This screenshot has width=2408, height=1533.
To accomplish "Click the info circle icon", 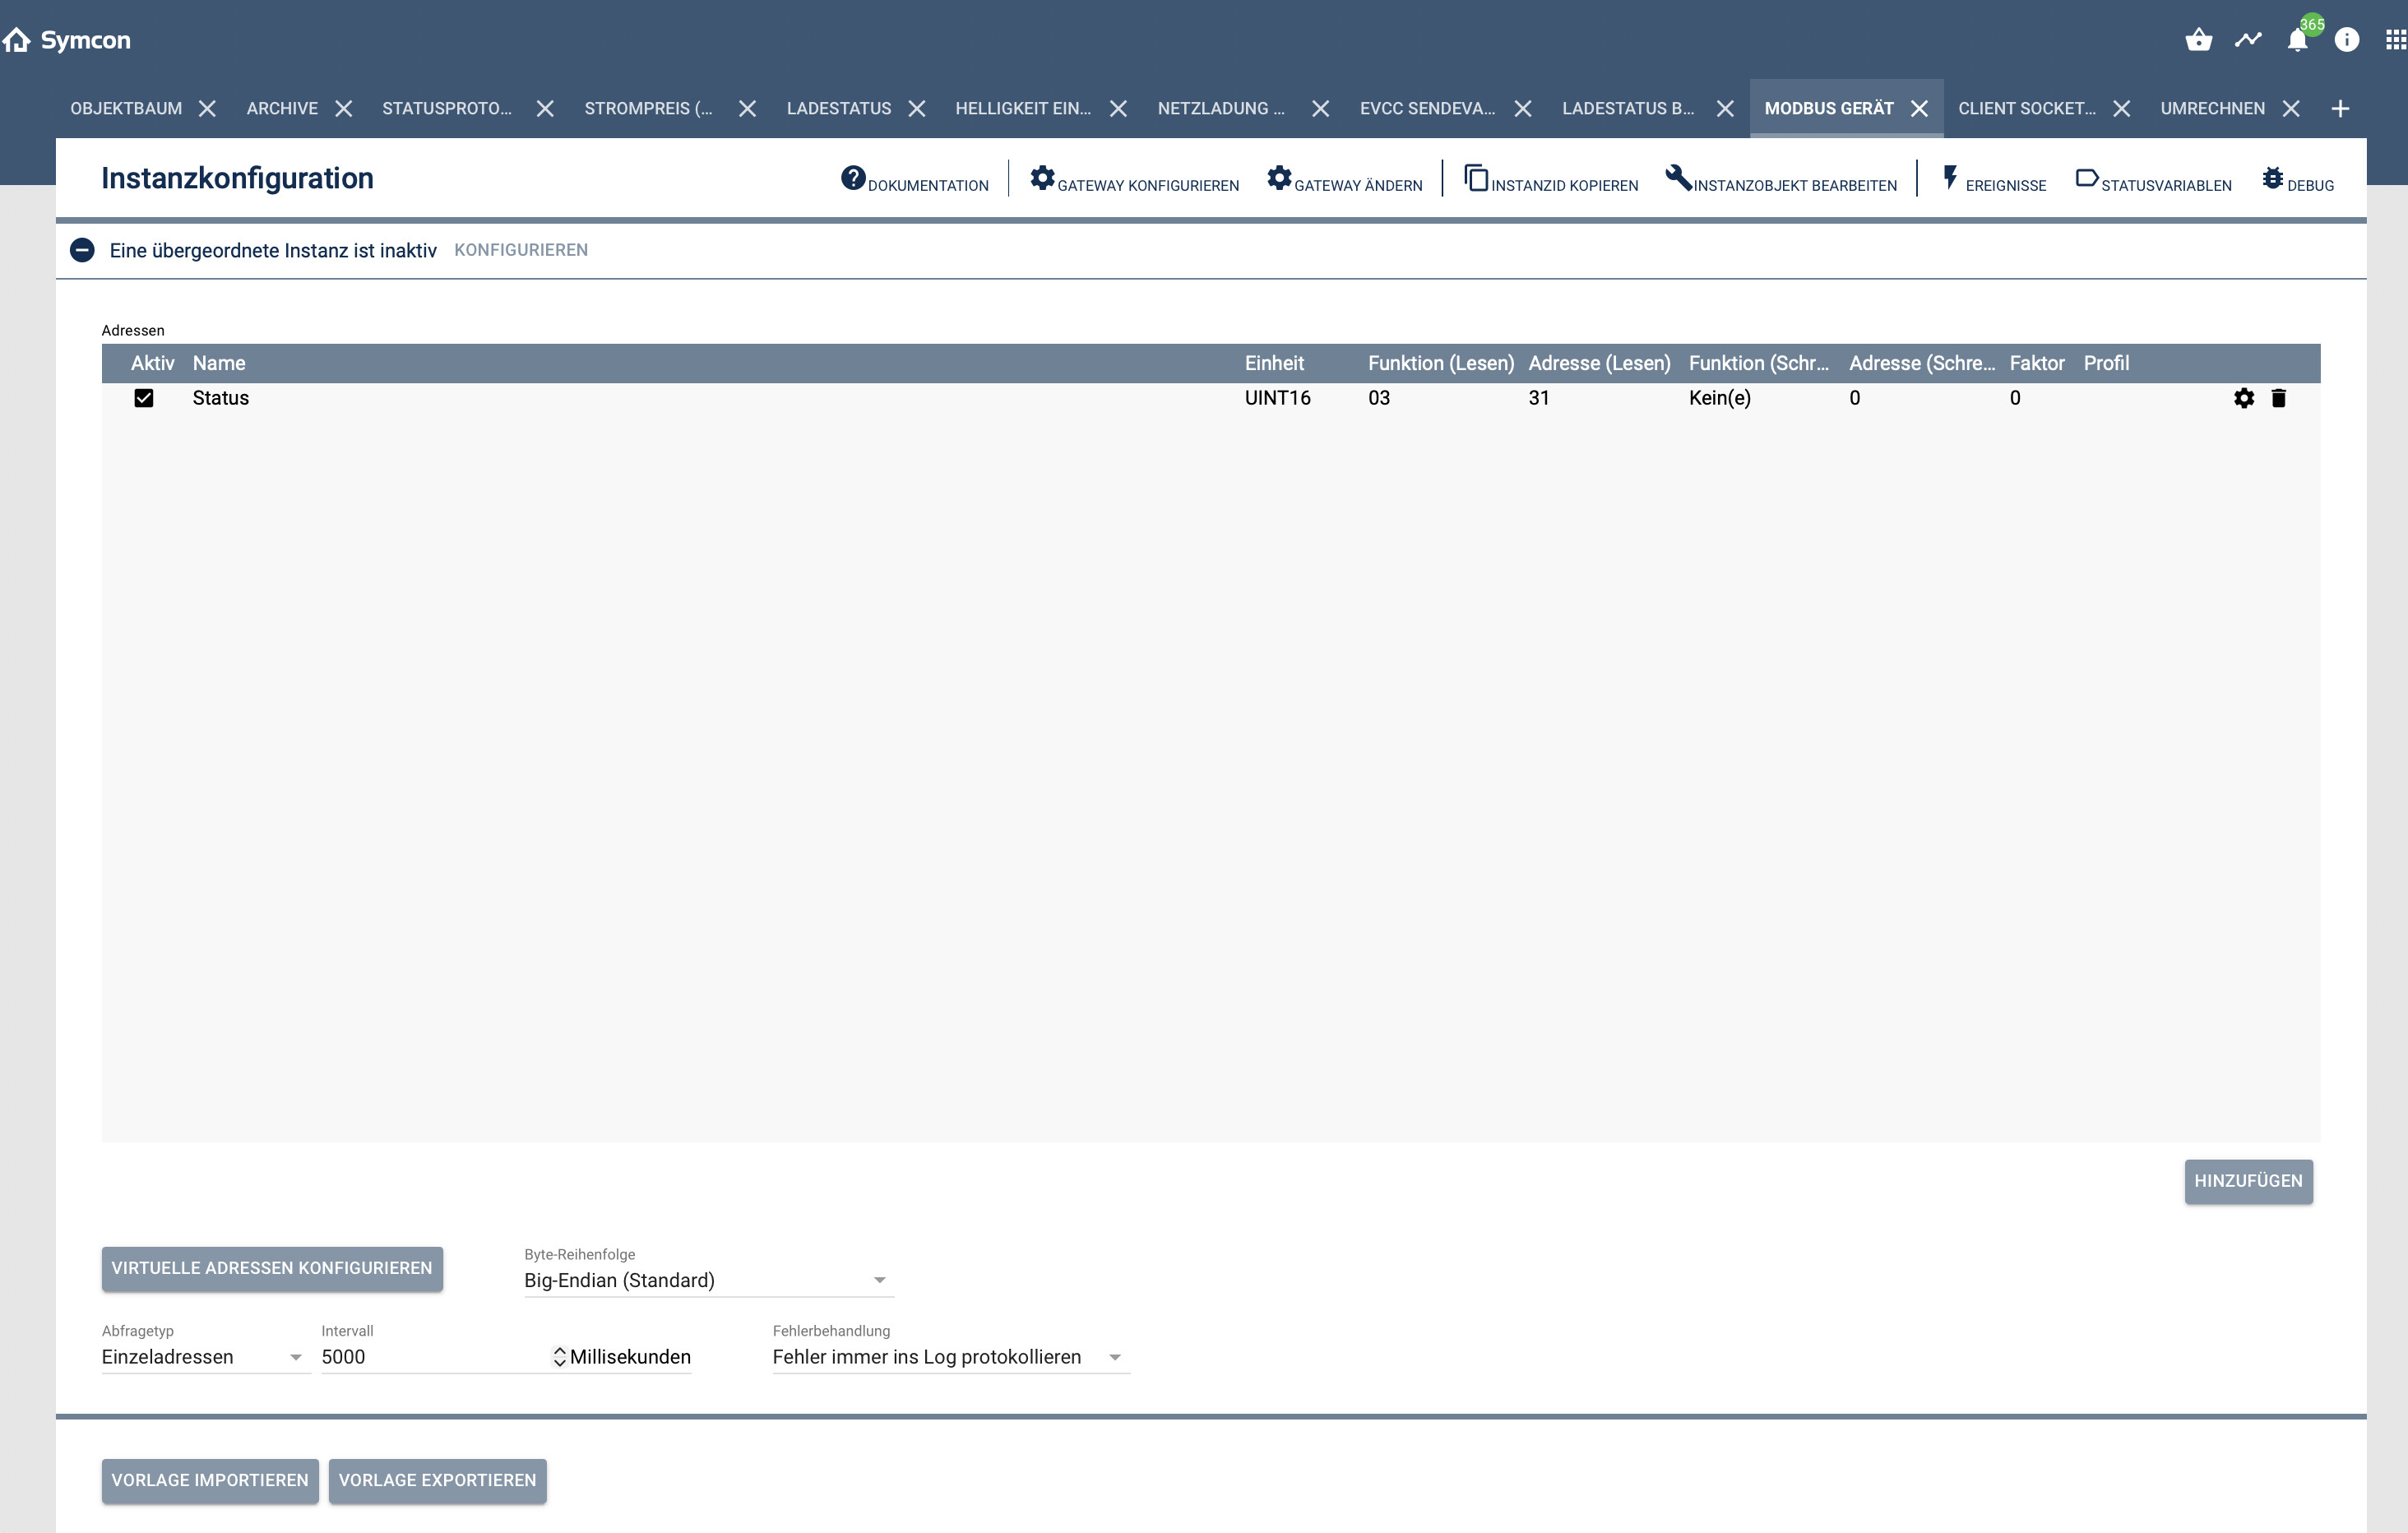I will (x=2346, y=40).
